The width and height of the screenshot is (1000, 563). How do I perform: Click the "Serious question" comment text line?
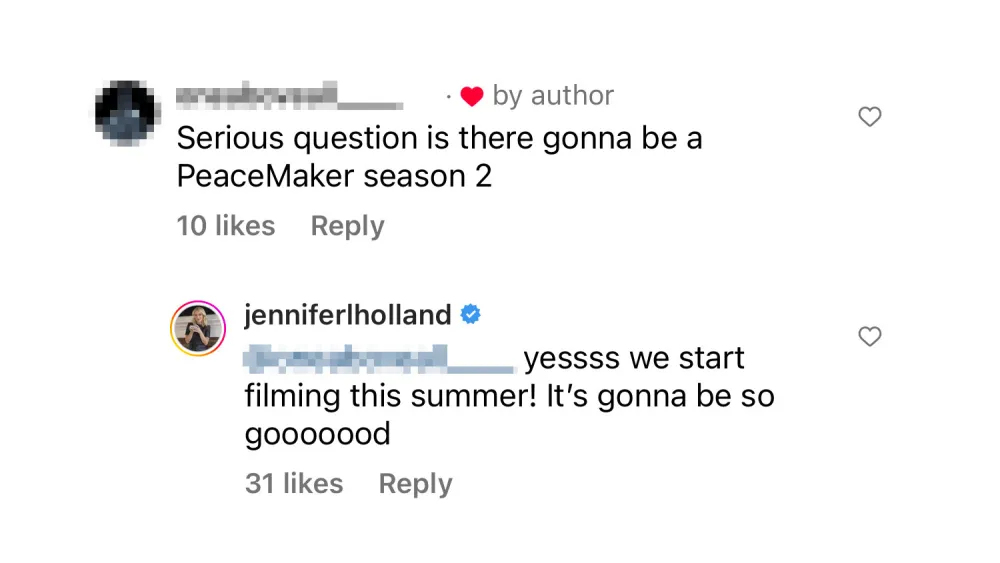pyautogui.click(x=439, y=138)
